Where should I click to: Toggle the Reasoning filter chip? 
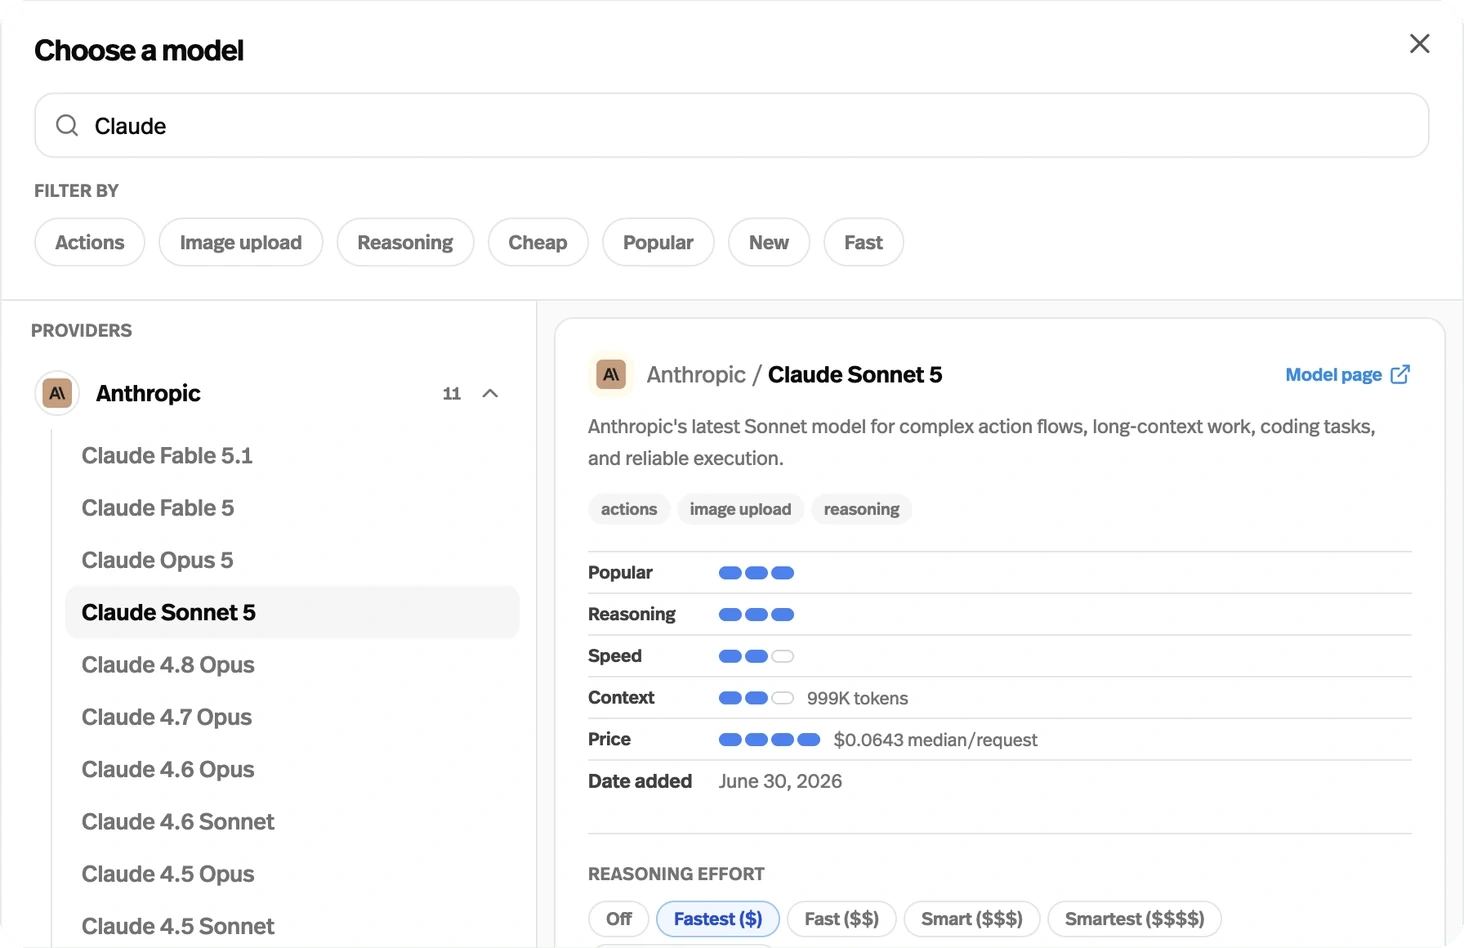click(x=405, y=242)
